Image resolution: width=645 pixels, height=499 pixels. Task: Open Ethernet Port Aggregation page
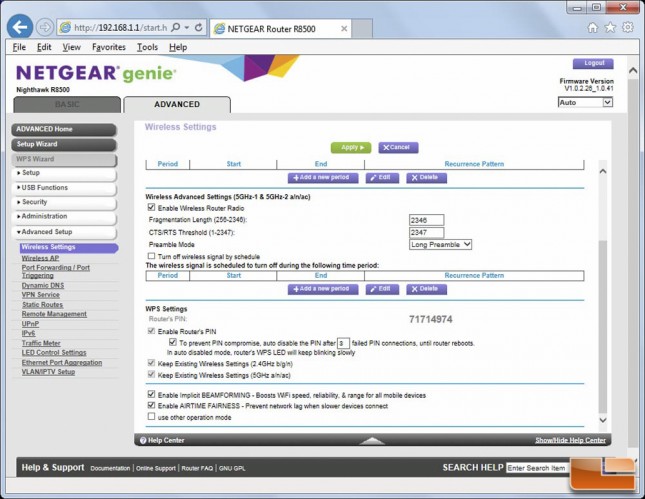click(x=62, y=363)
